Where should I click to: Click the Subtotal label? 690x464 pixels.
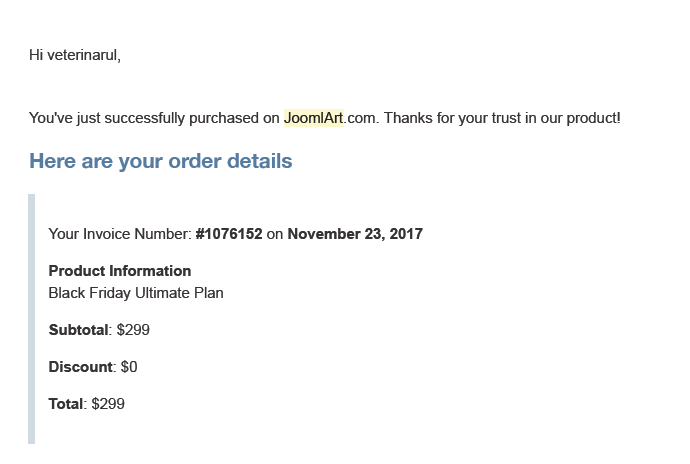[78, 330]
